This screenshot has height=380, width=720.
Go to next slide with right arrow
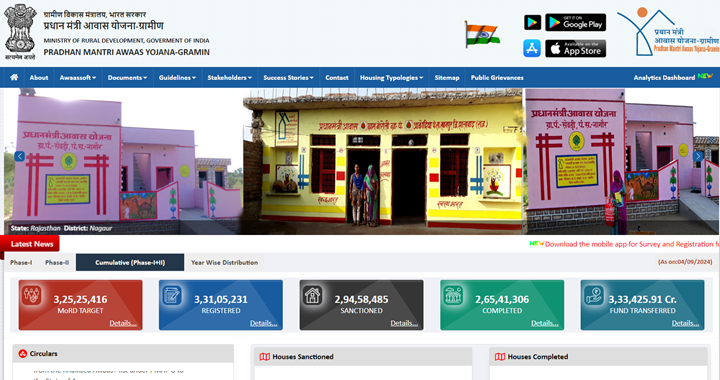click(x=698, y=156)
